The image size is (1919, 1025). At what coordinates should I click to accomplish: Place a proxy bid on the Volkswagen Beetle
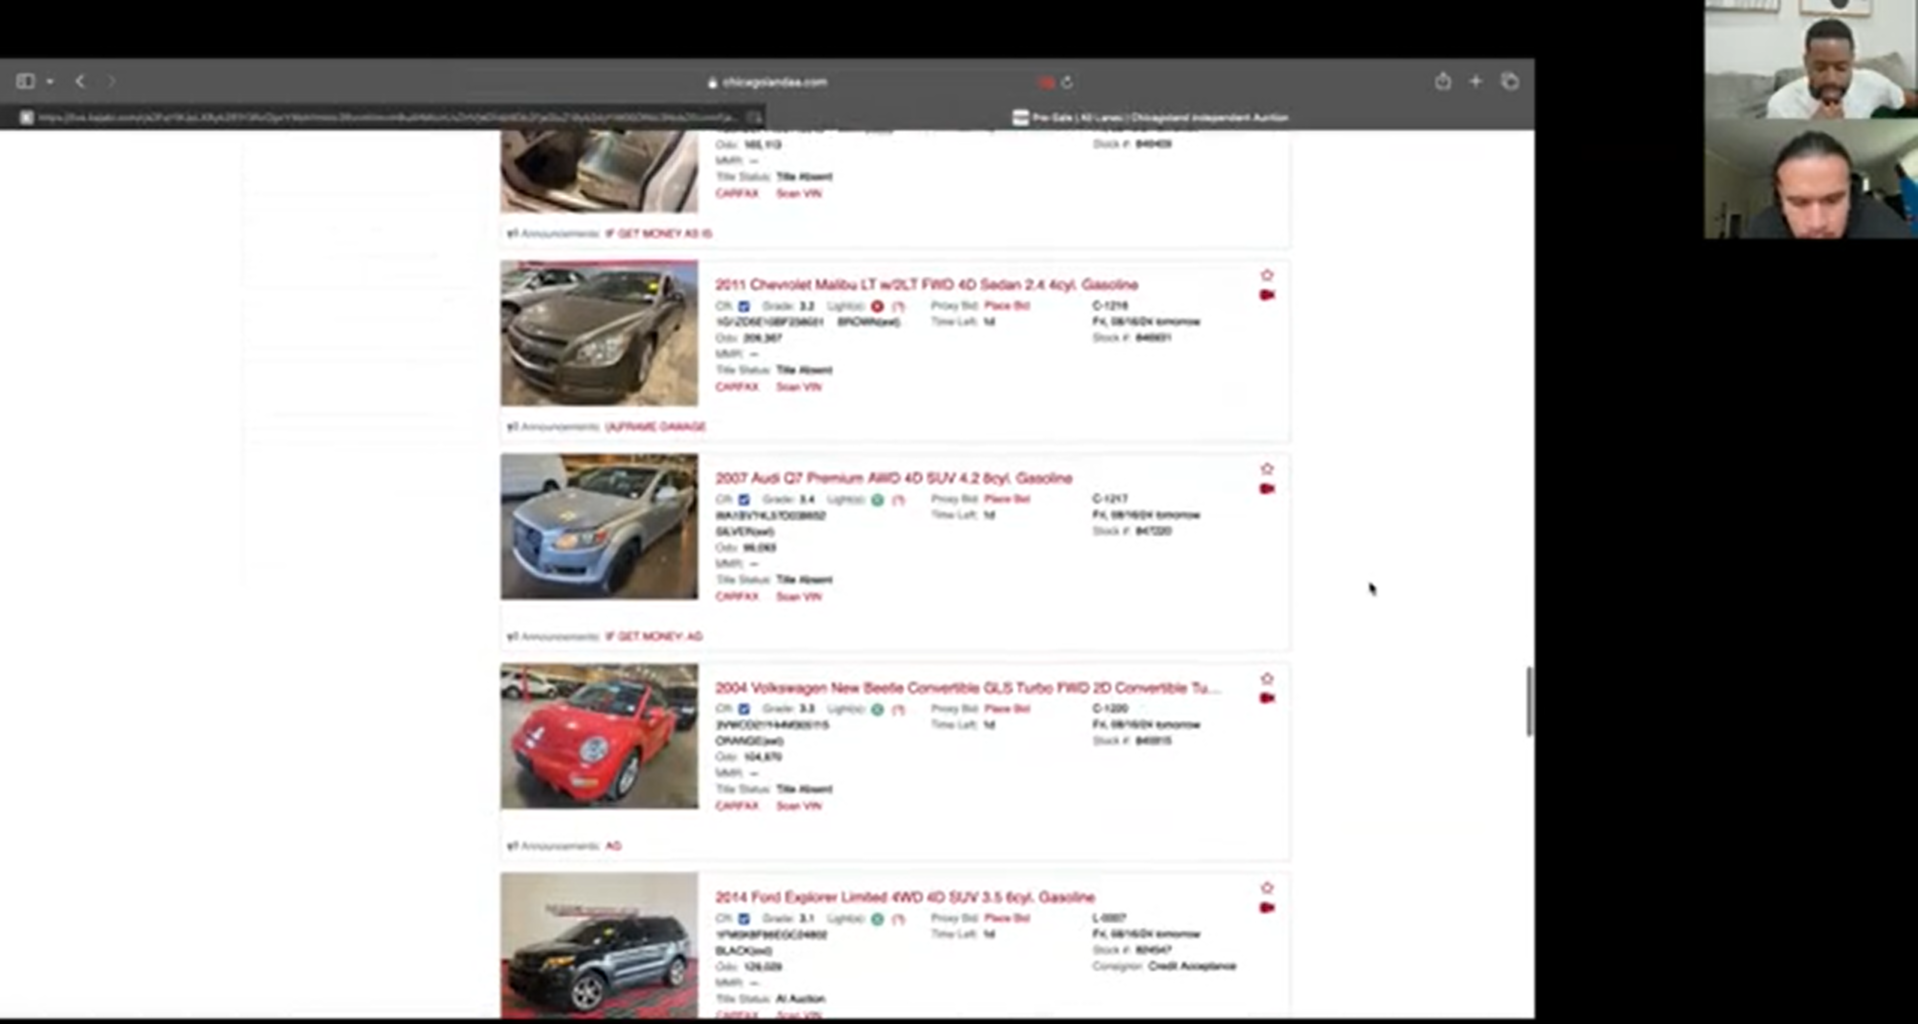1007,709
